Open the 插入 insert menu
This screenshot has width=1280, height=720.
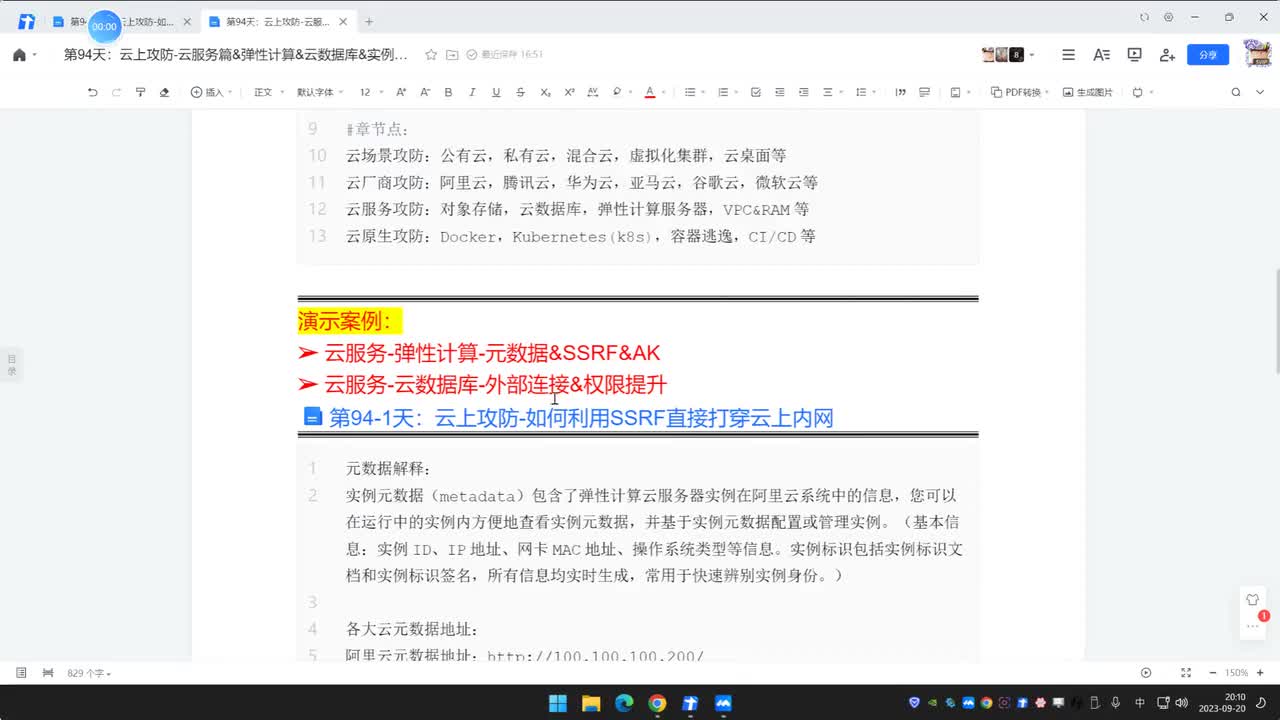[210, 92]
